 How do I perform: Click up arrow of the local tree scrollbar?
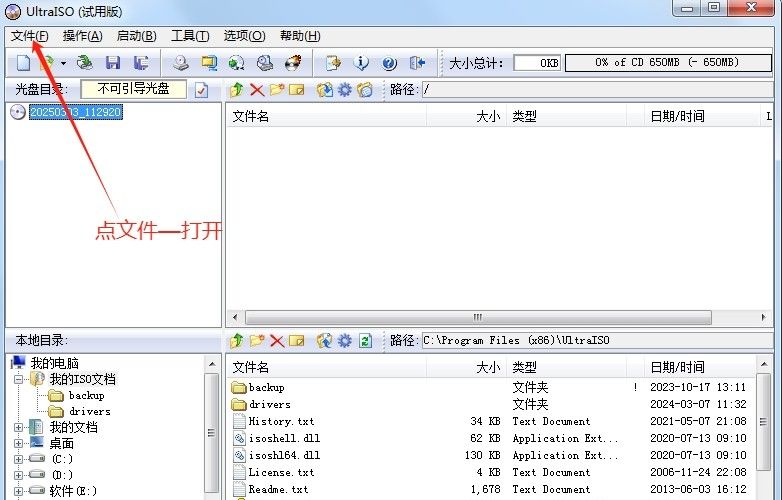tap(212, 364)
